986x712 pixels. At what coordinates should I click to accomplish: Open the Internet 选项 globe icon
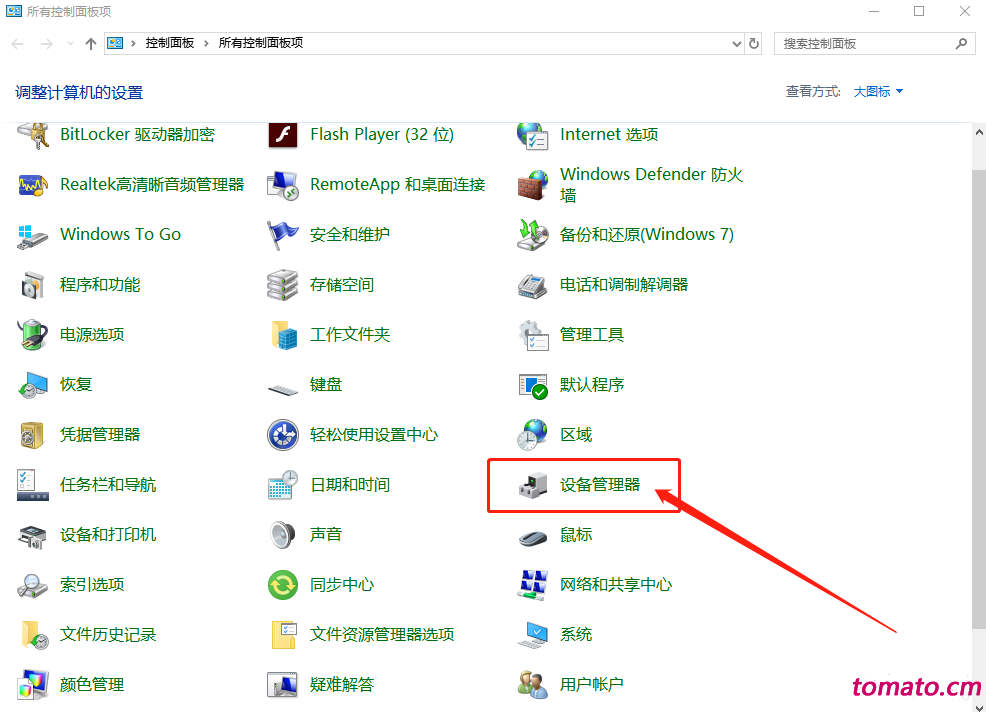click(x=533, y=135)
